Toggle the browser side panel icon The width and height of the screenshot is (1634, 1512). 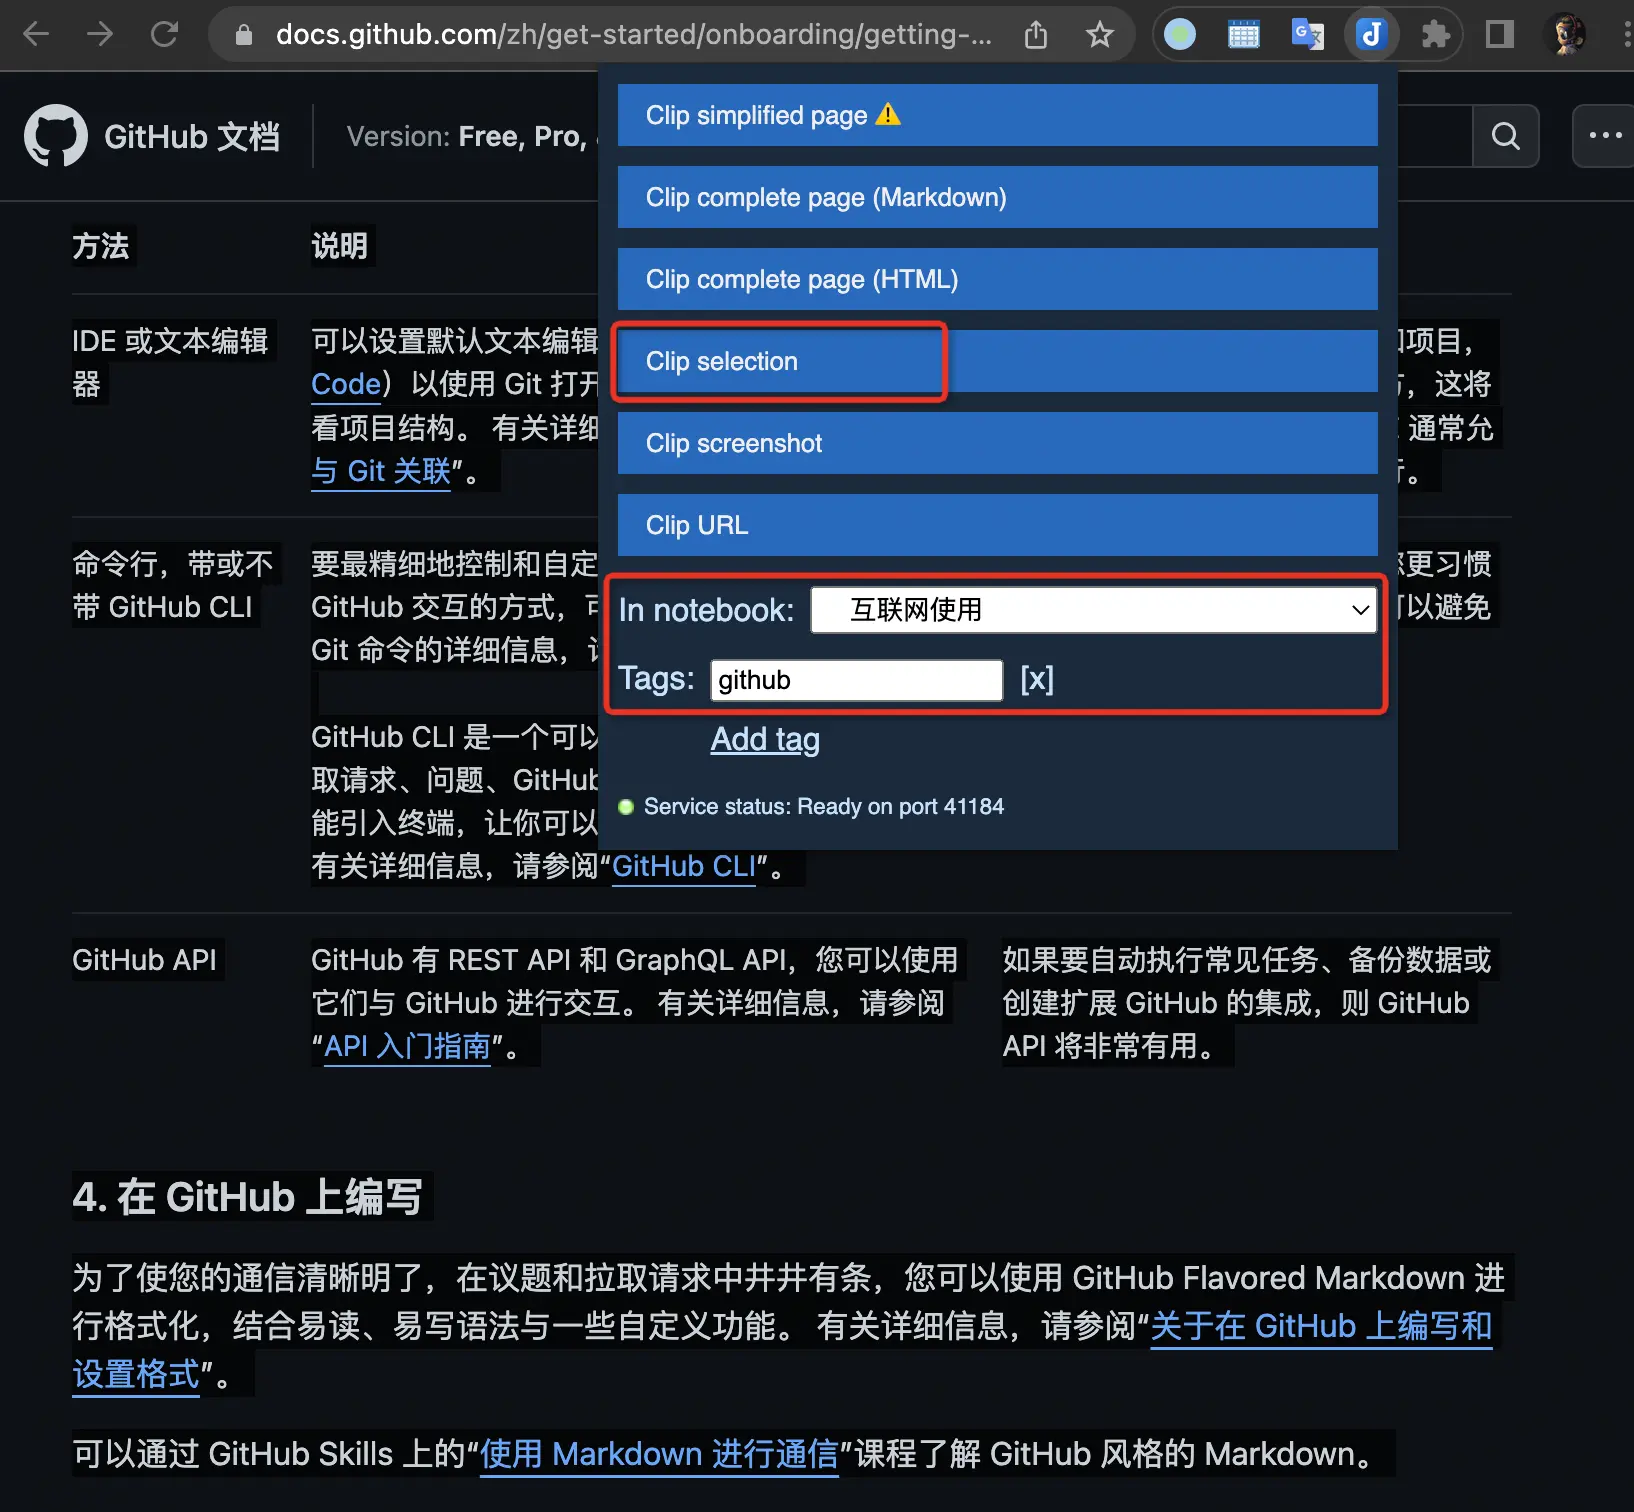click(x=1500, y=35)
